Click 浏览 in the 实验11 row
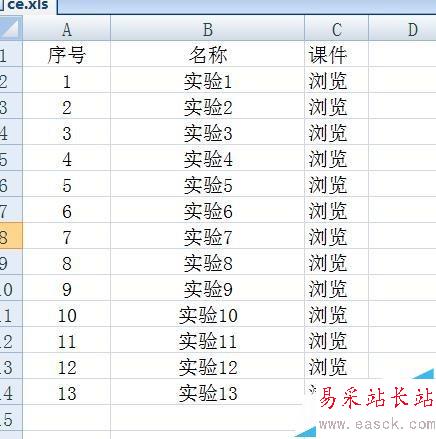The image size is (436, 439). 336,341
